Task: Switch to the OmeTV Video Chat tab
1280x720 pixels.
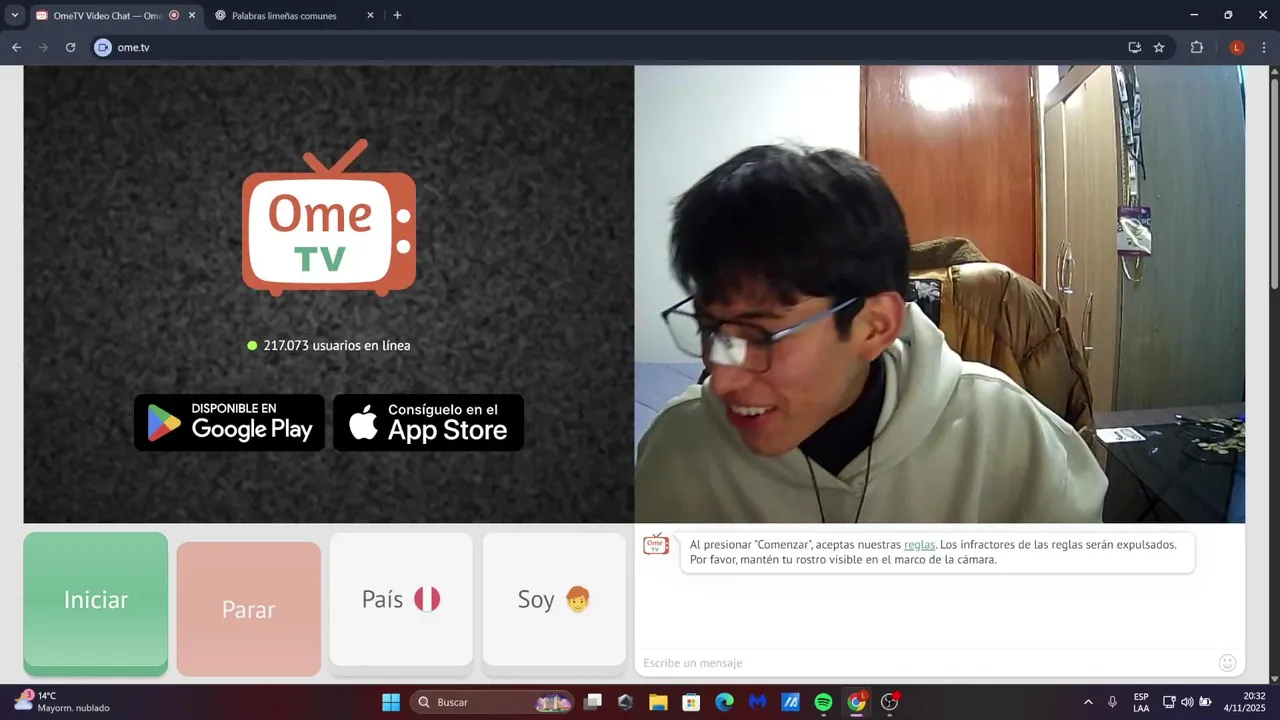Action: 106,16
